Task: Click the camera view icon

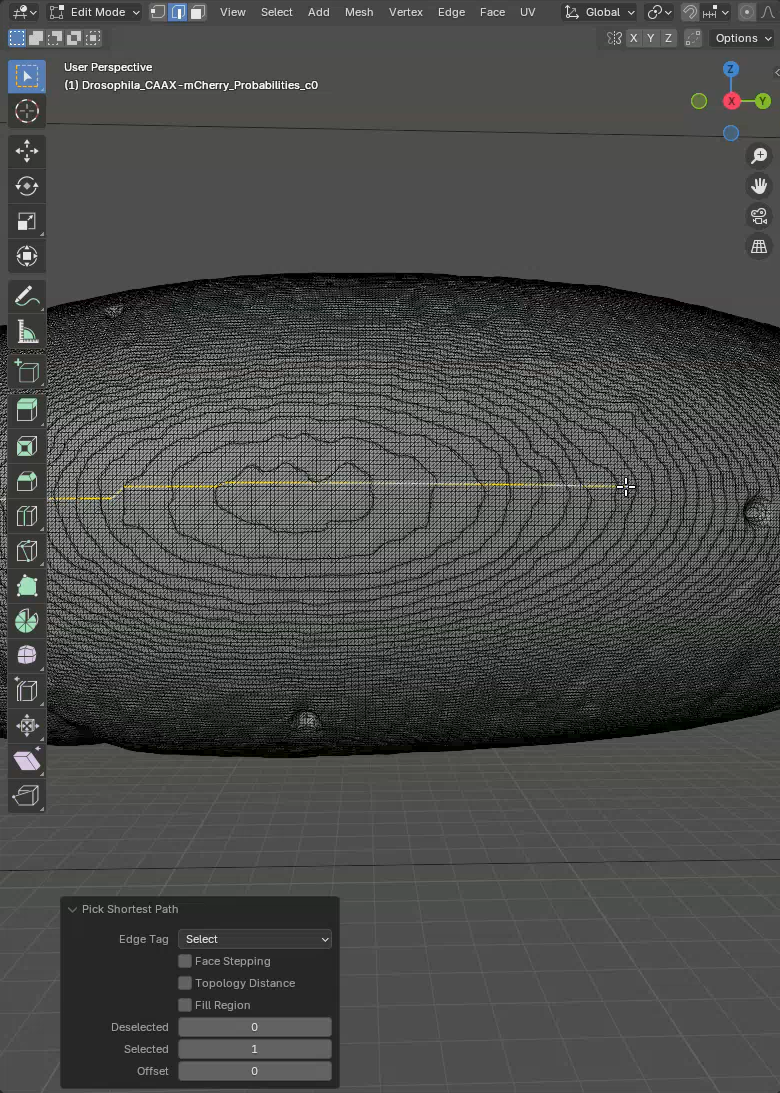Action: 759,216
